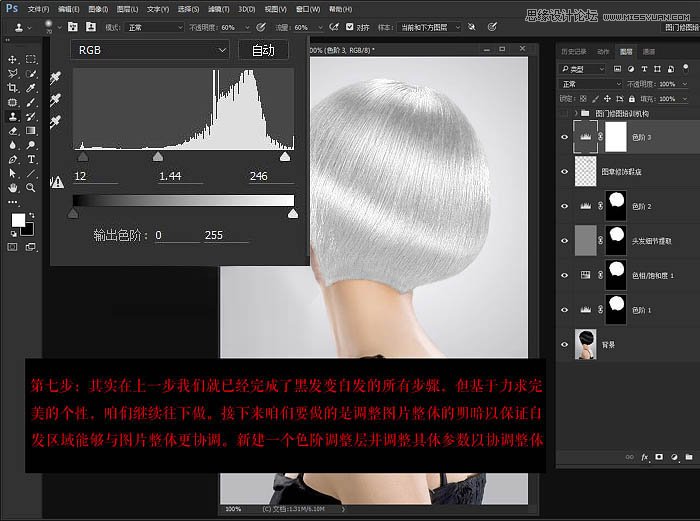Expand the 图门绘图培训机构 layer group
Image resolution: width=700 pixels, height=521 pixels.
click(x=577, y=113)
